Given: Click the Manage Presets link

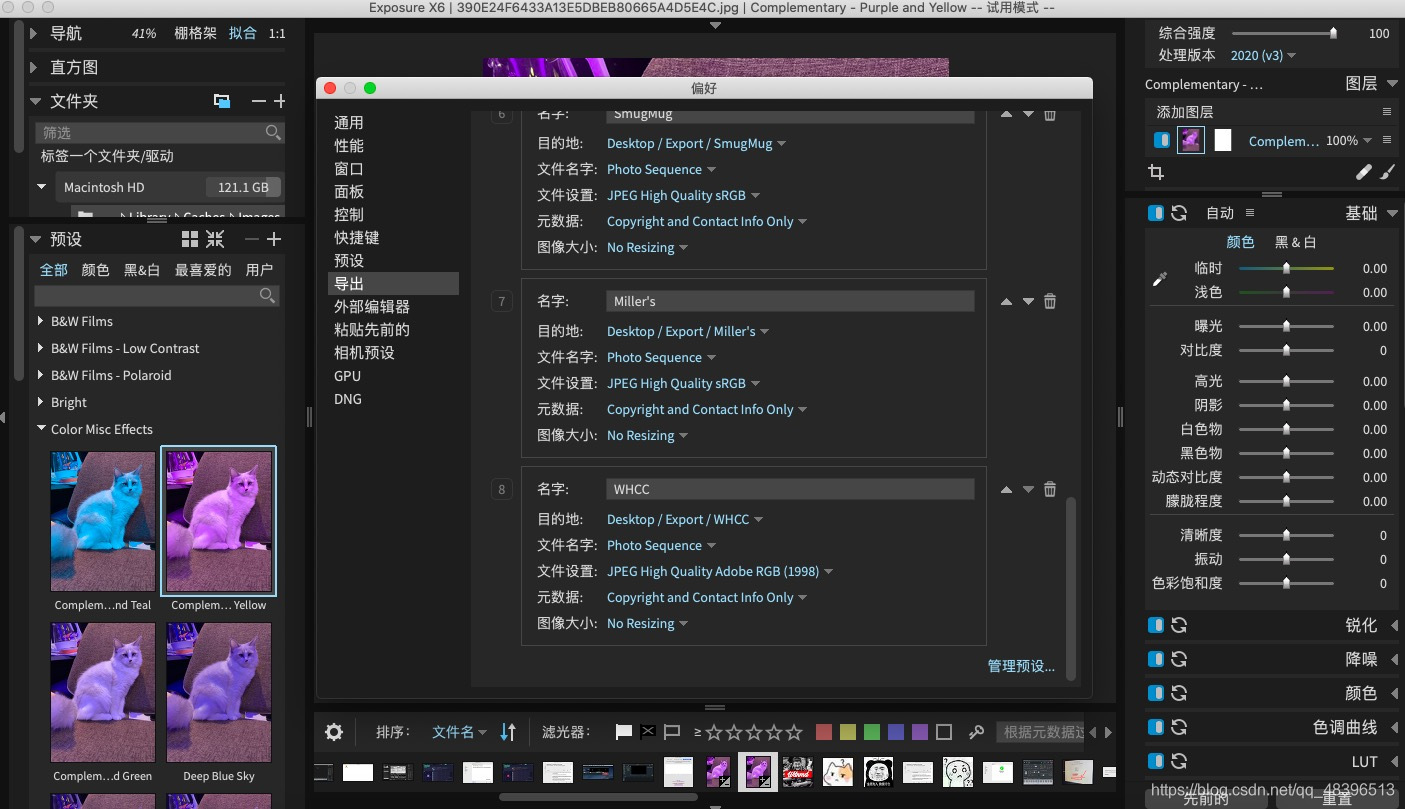Looking at the screenshot, I should [x=1021, y=666].
